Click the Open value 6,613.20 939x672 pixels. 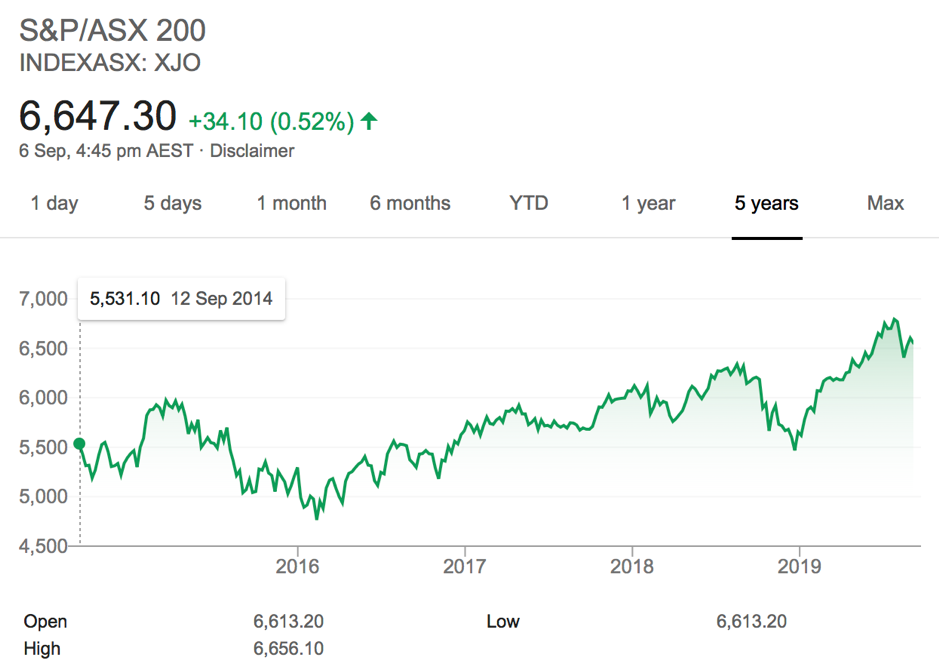coord(288,621)
